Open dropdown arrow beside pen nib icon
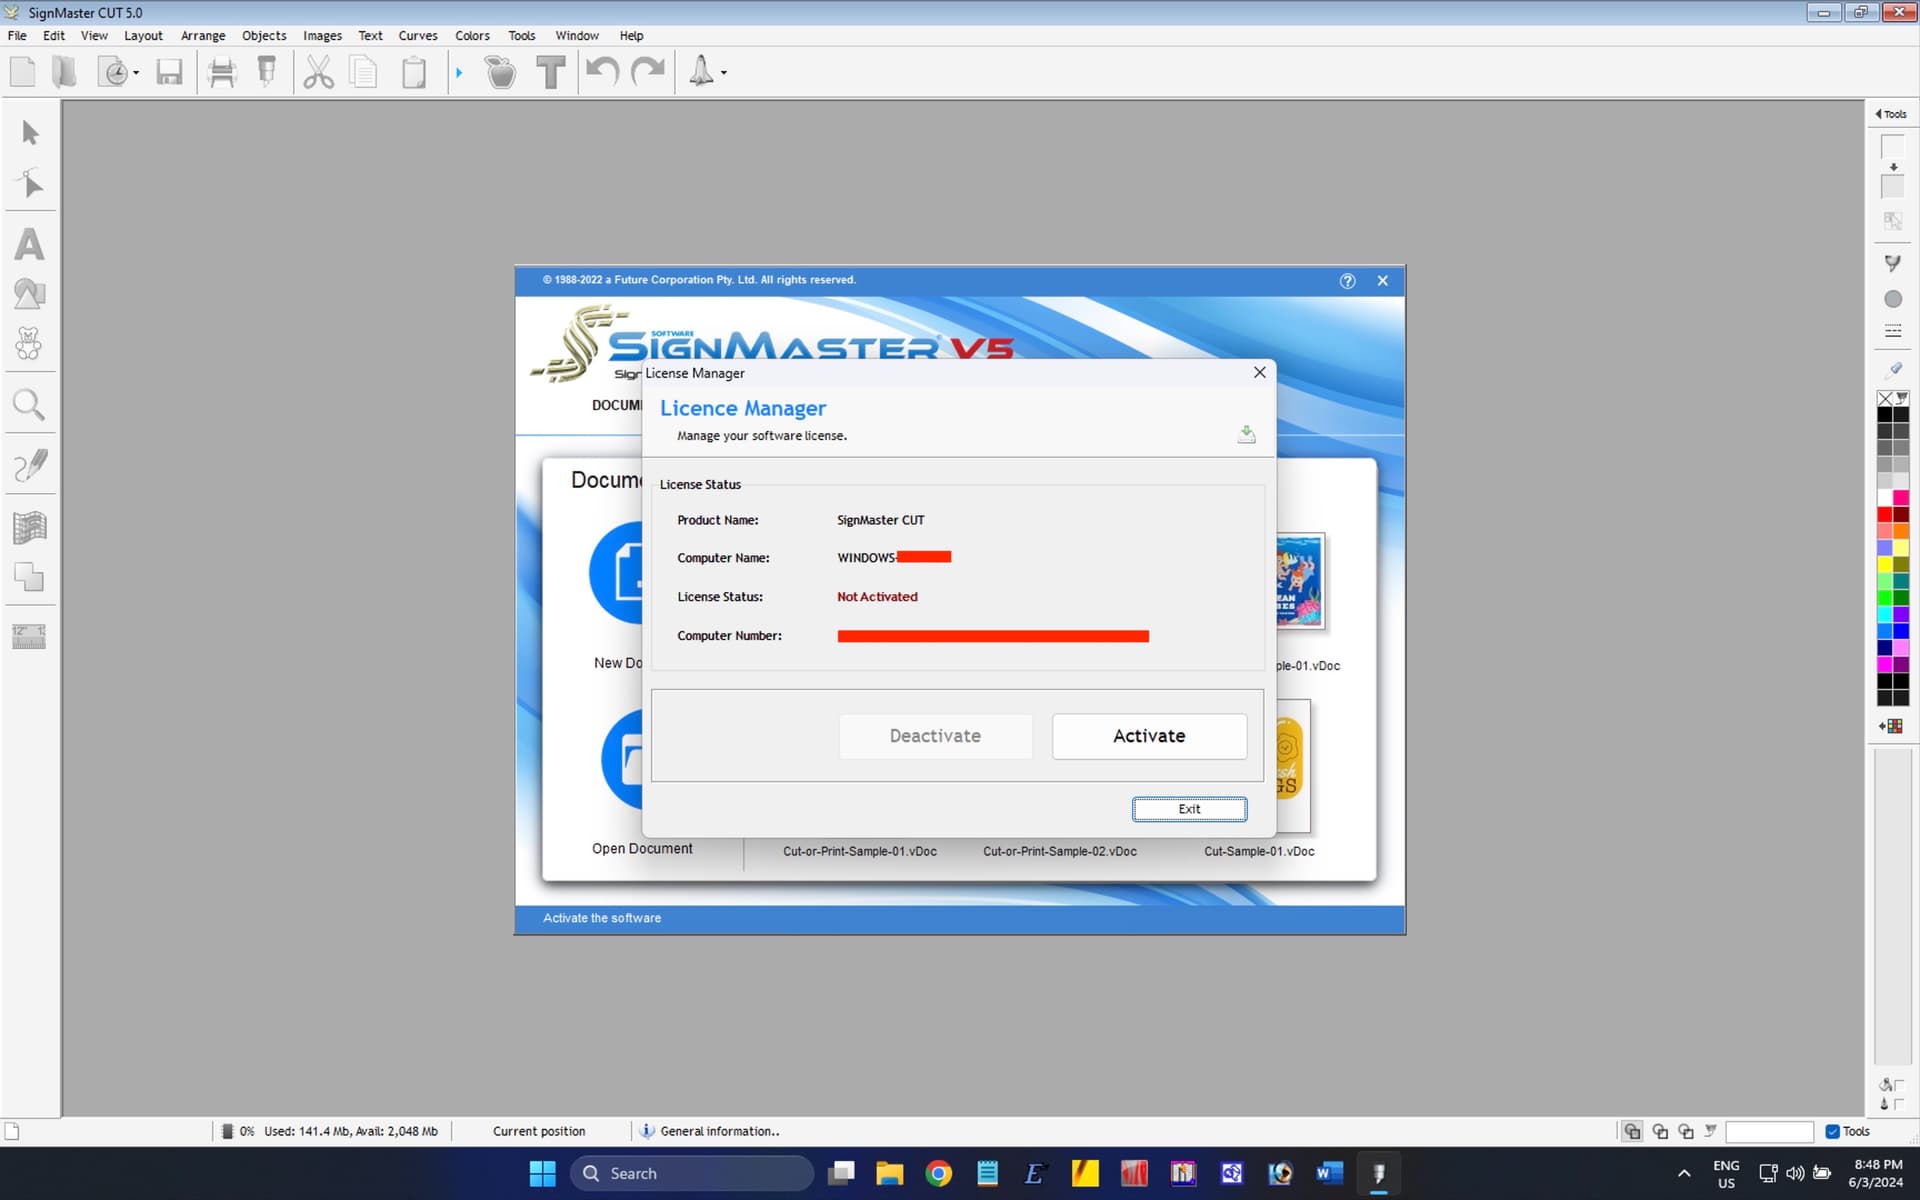Viewport: 1920px width, 1200px height. tap(724, 73)
